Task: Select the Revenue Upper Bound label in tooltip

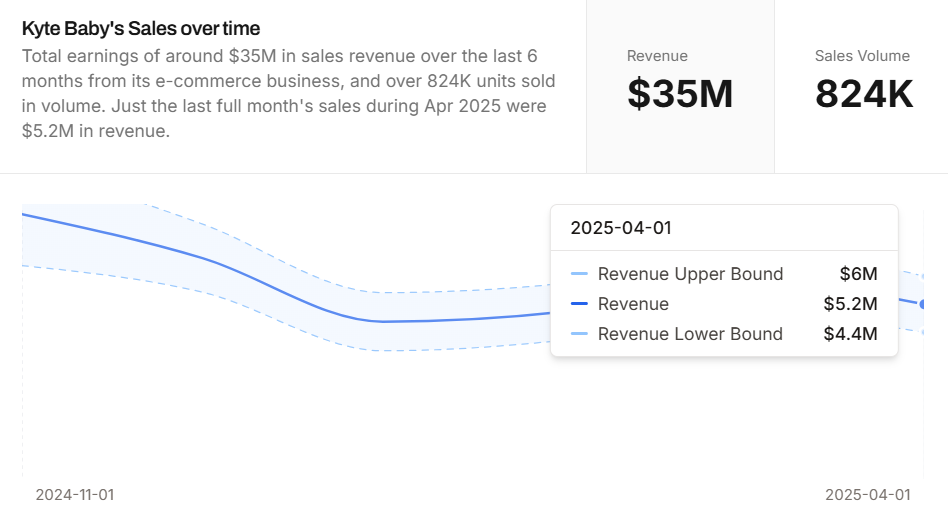Action: point(690,274)
